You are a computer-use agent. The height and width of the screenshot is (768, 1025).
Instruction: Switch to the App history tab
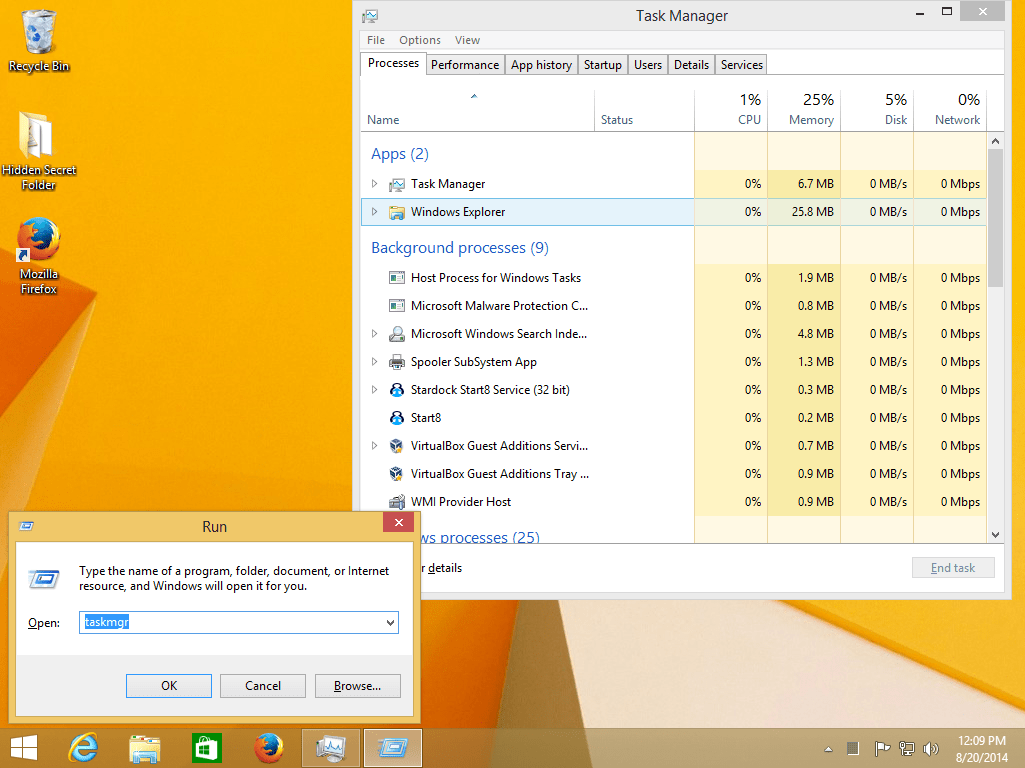541,65
